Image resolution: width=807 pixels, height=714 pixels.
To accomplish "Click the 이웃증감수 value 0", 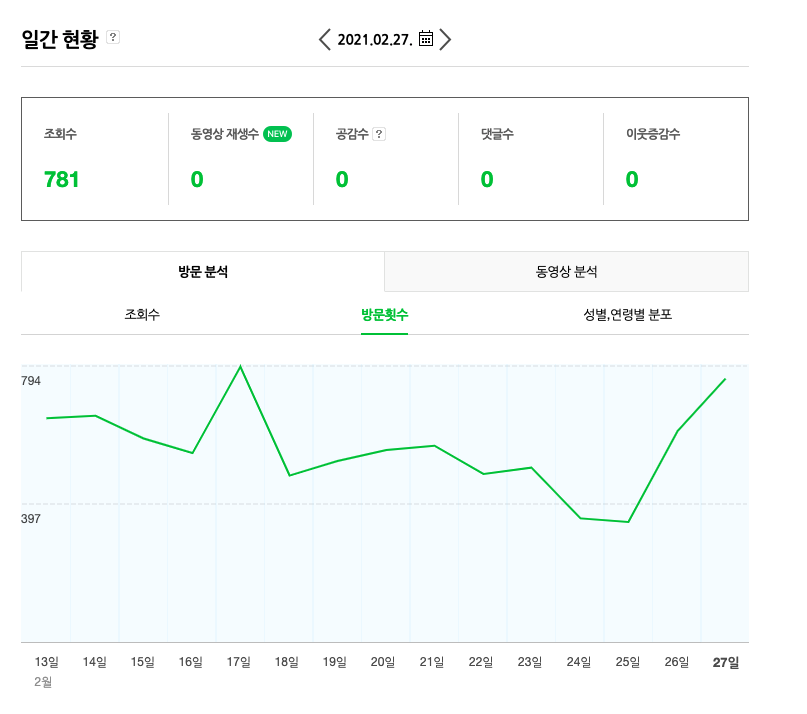I will pyautogui.click(x=632, y=180).
